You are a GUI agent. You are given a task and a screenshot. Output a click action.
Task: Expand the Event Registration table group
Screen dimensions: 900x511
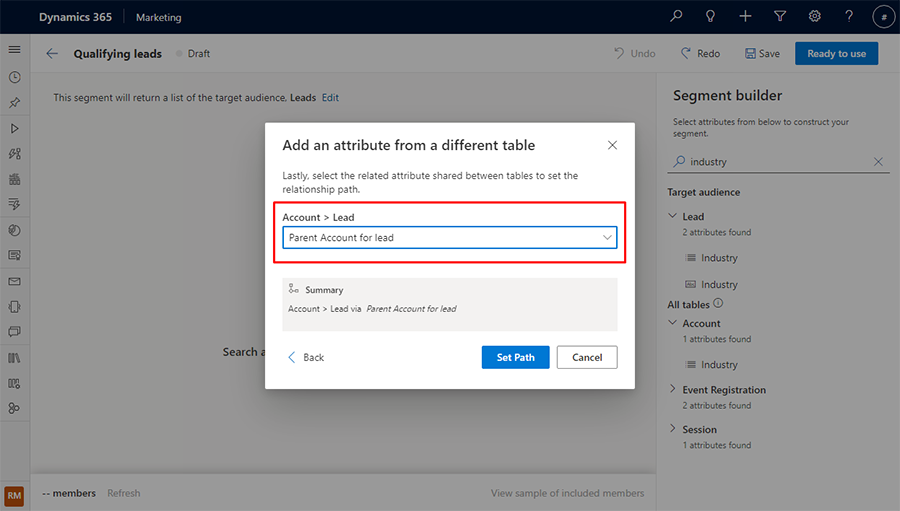pos(673,390)
